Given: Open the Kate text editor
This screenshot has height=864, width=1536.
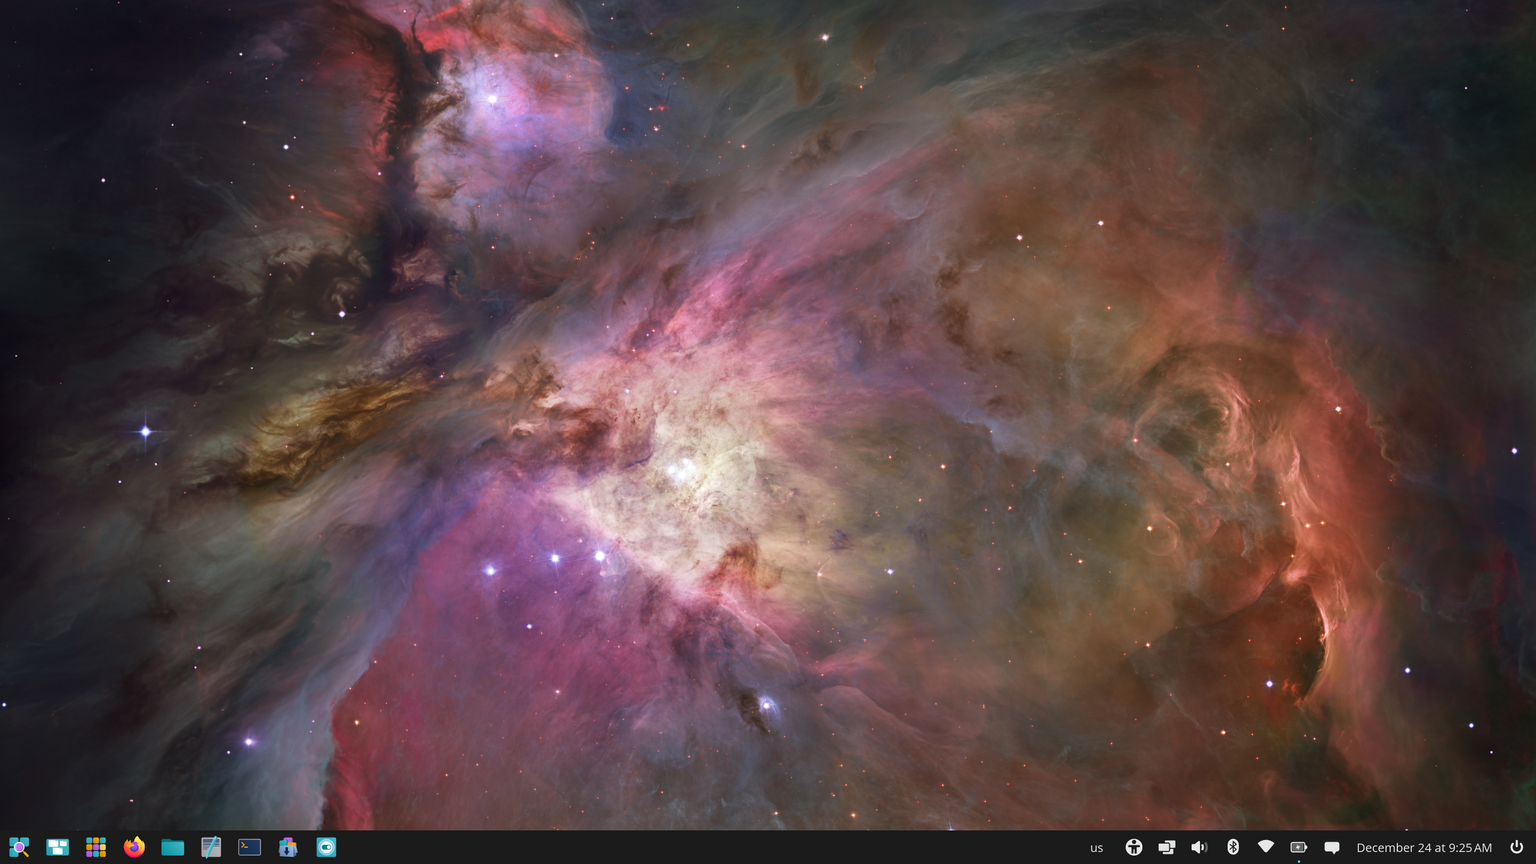Looking at the screenshot, I should [210, 847].
